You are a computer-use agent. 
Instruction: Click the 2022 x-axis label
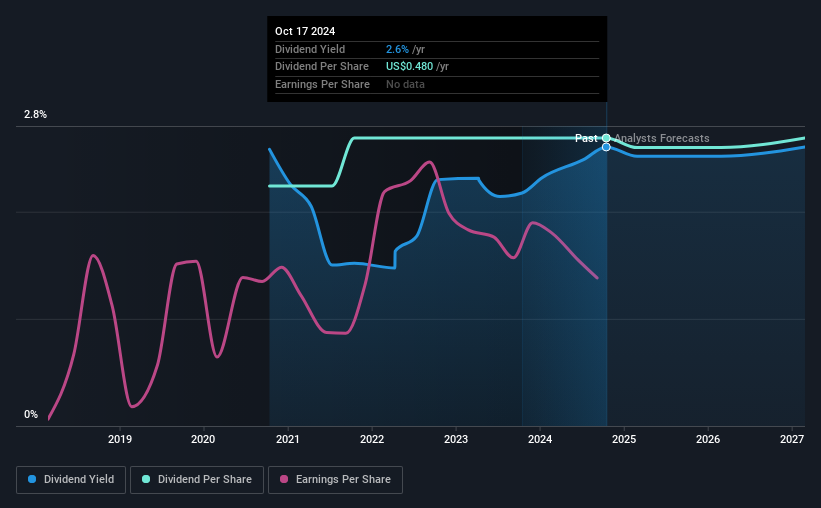coord(372,439)
